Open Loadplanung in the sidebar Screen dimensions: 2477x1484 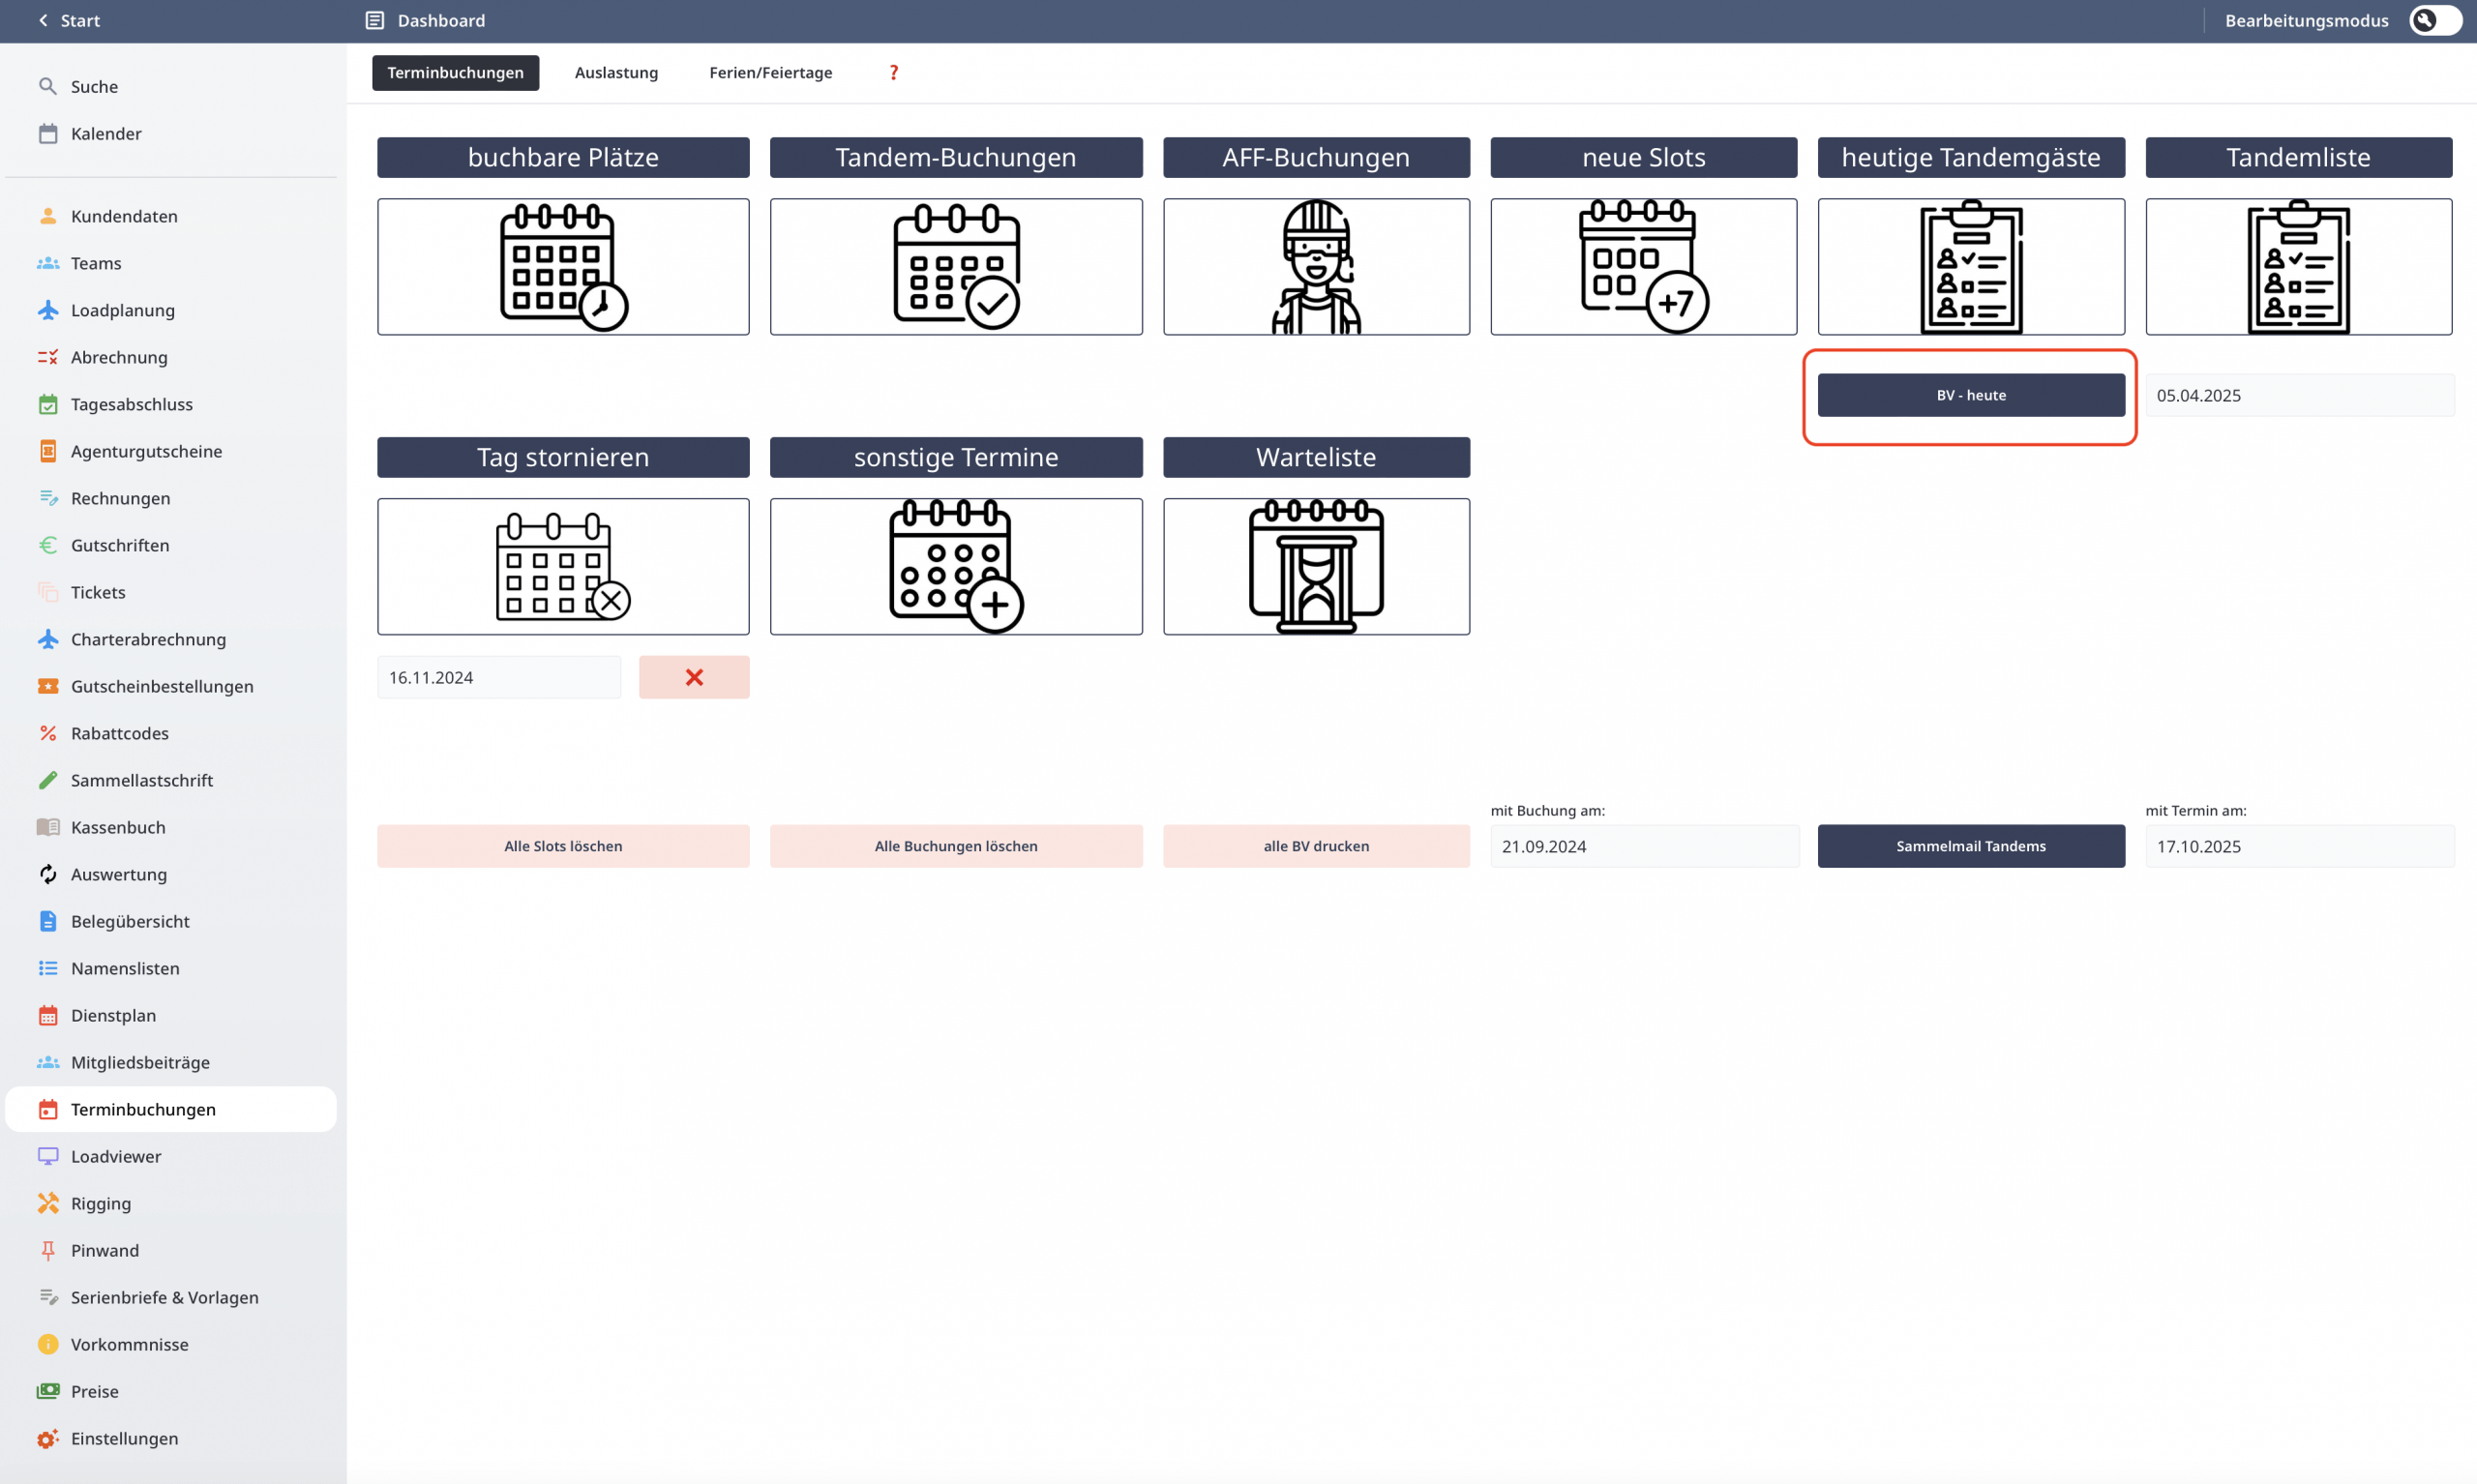pyautogui.click(x=122, y=310)
